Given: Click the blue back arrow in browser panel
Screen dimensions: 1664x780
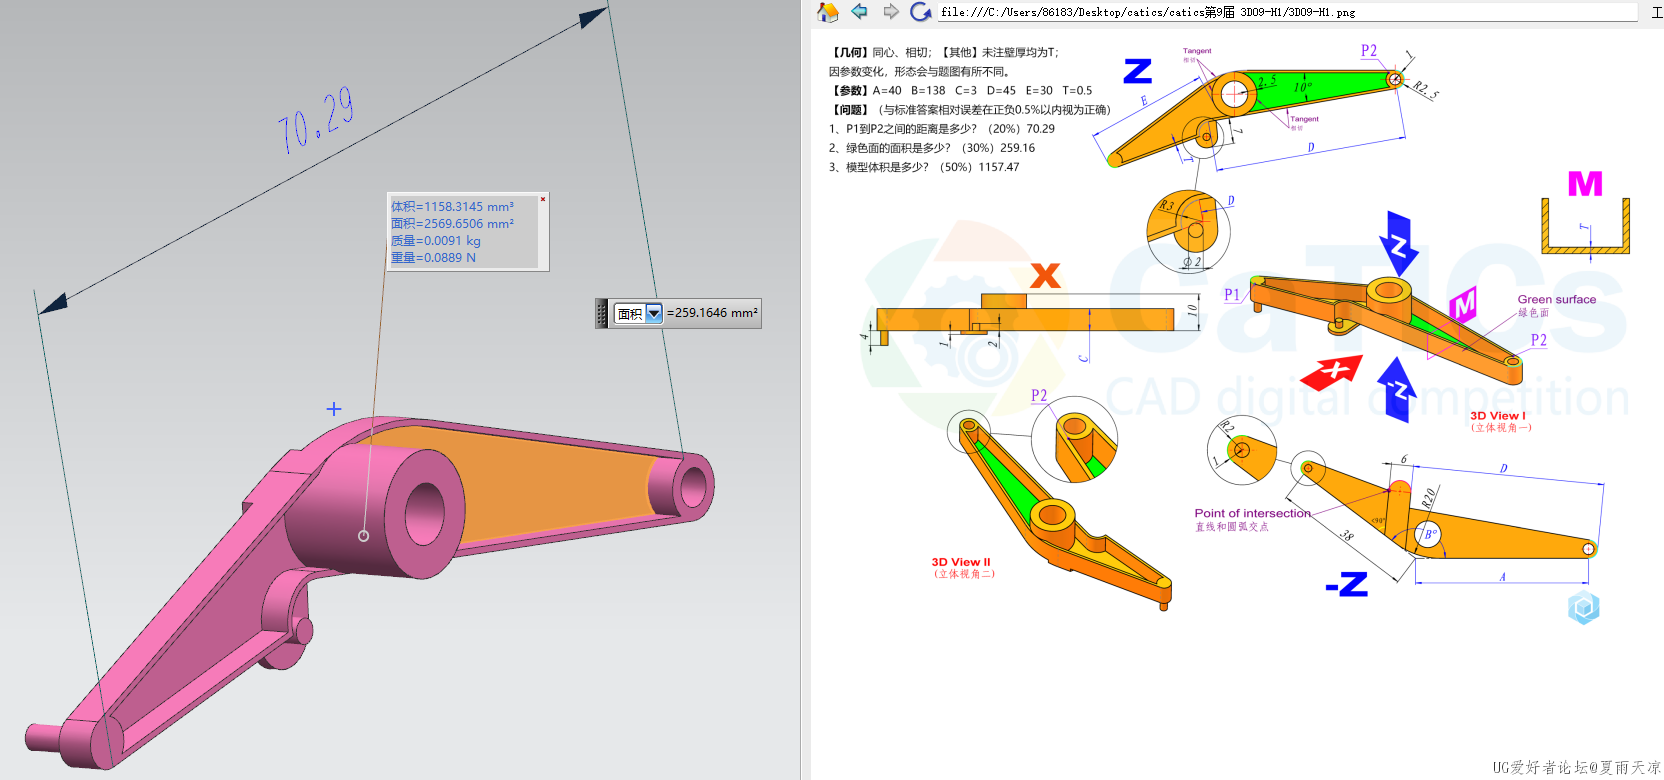Looking at the screenshot, I should pyautogui.click(x=859, y=11).
